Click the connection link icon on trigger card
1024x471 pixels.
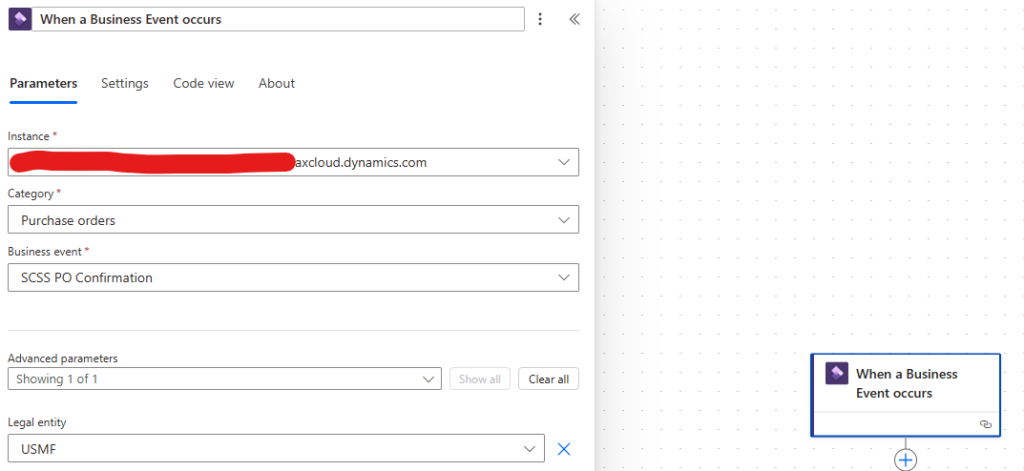(x=985, y=424)
